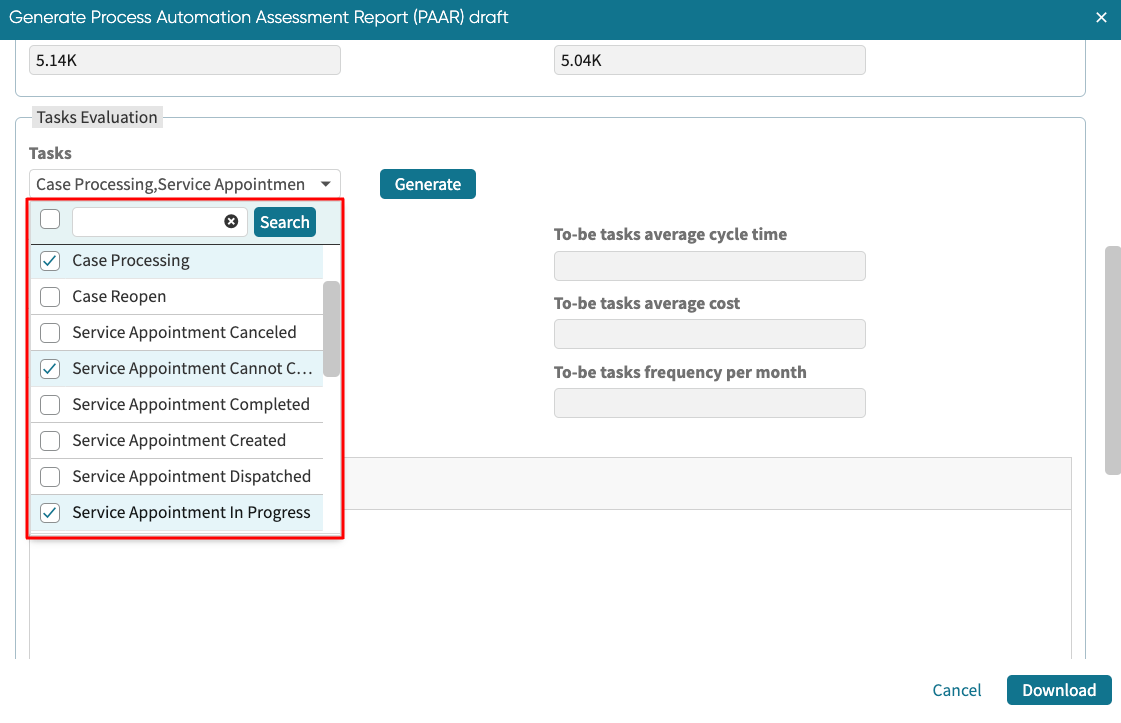Check the Service Appointment Canceled checkbox
Image resolution: width=1121 pixels, height=723 pixels.
click(x=50, y=333)
